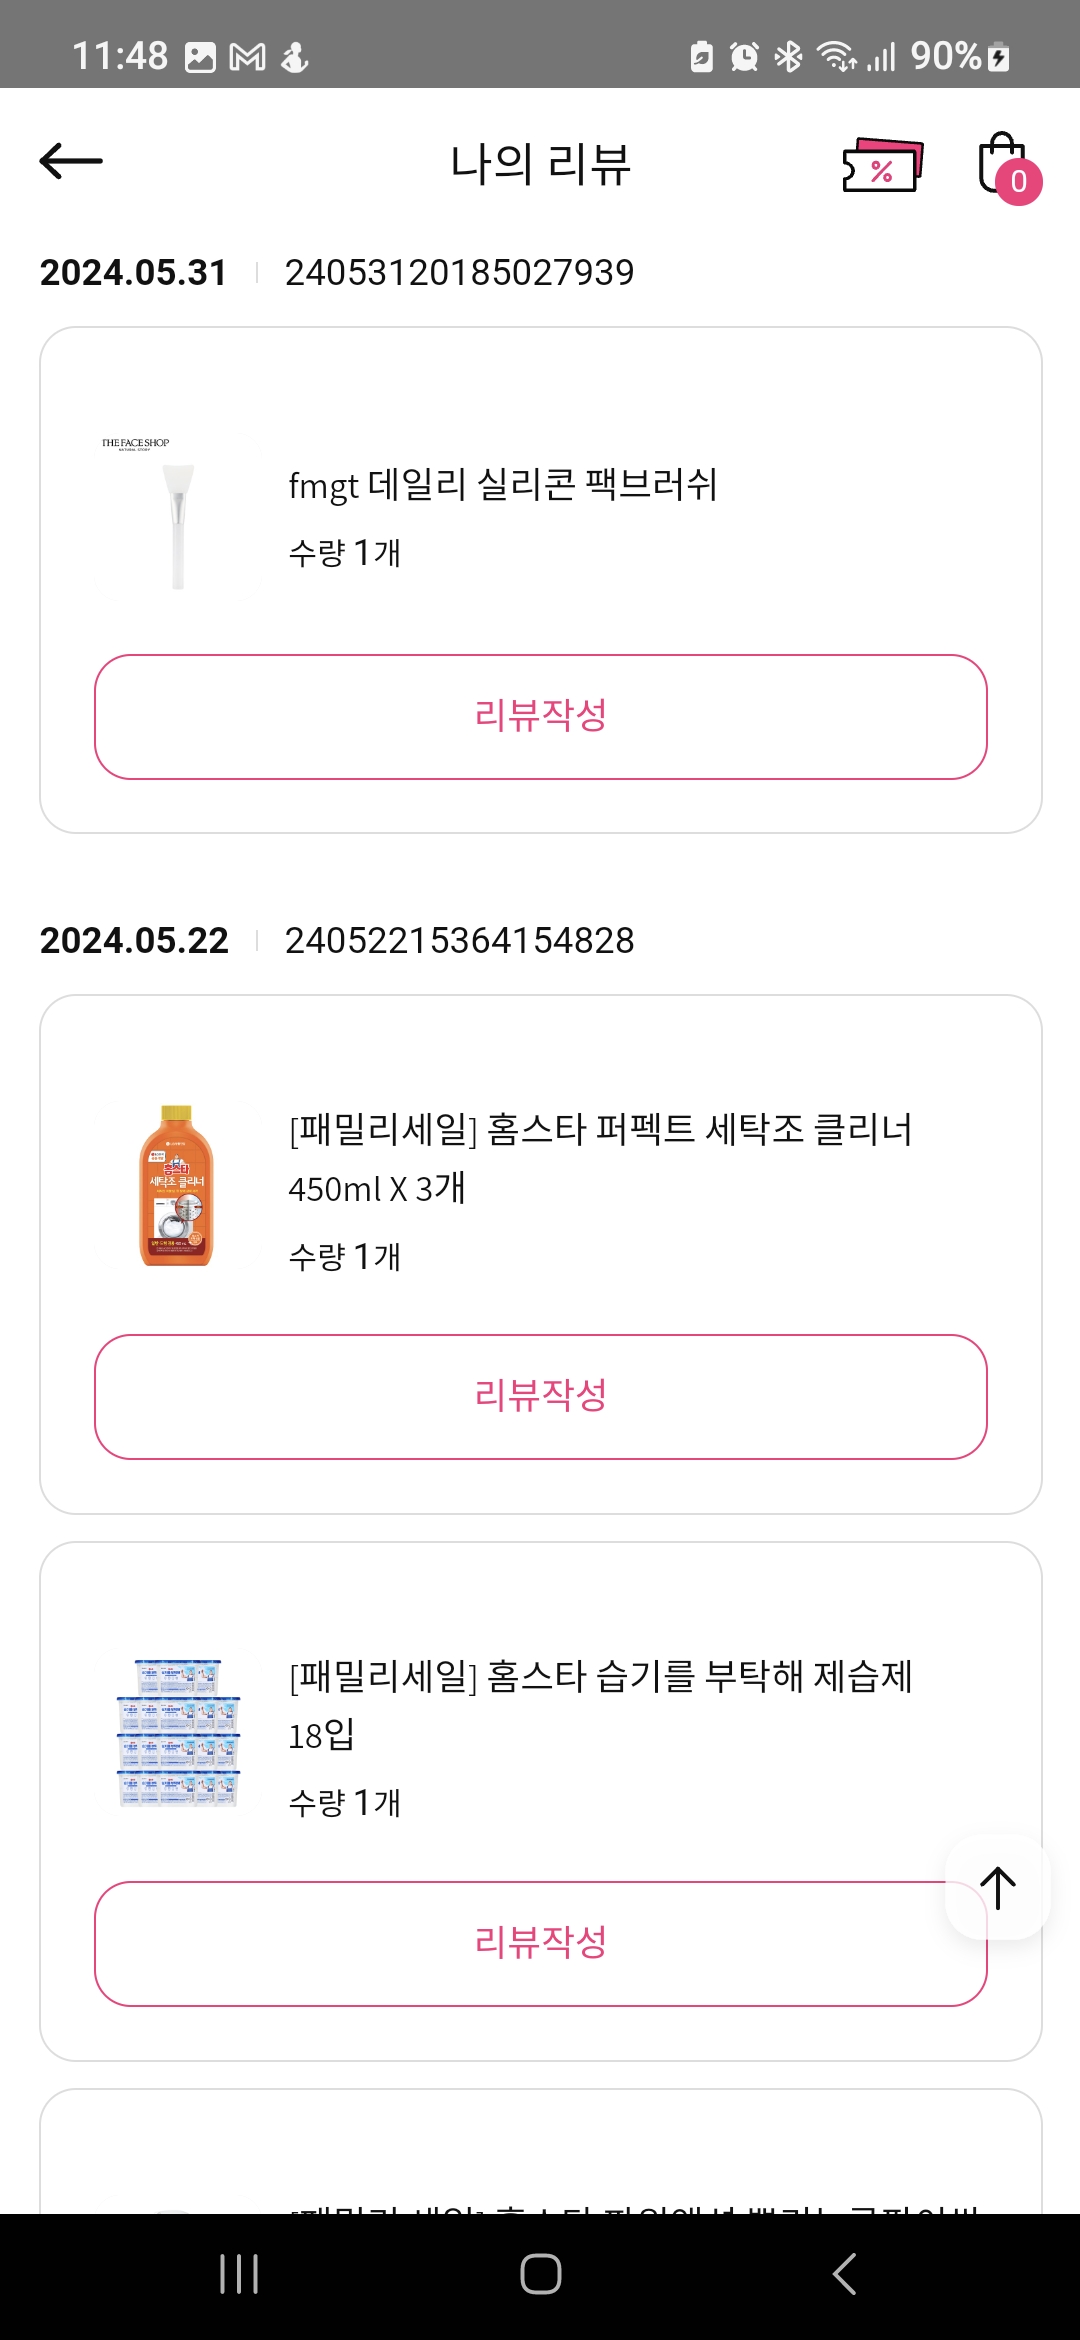Tap product name fmgt 데일리 실리콘 팩브러쉬

pos(502,485)
